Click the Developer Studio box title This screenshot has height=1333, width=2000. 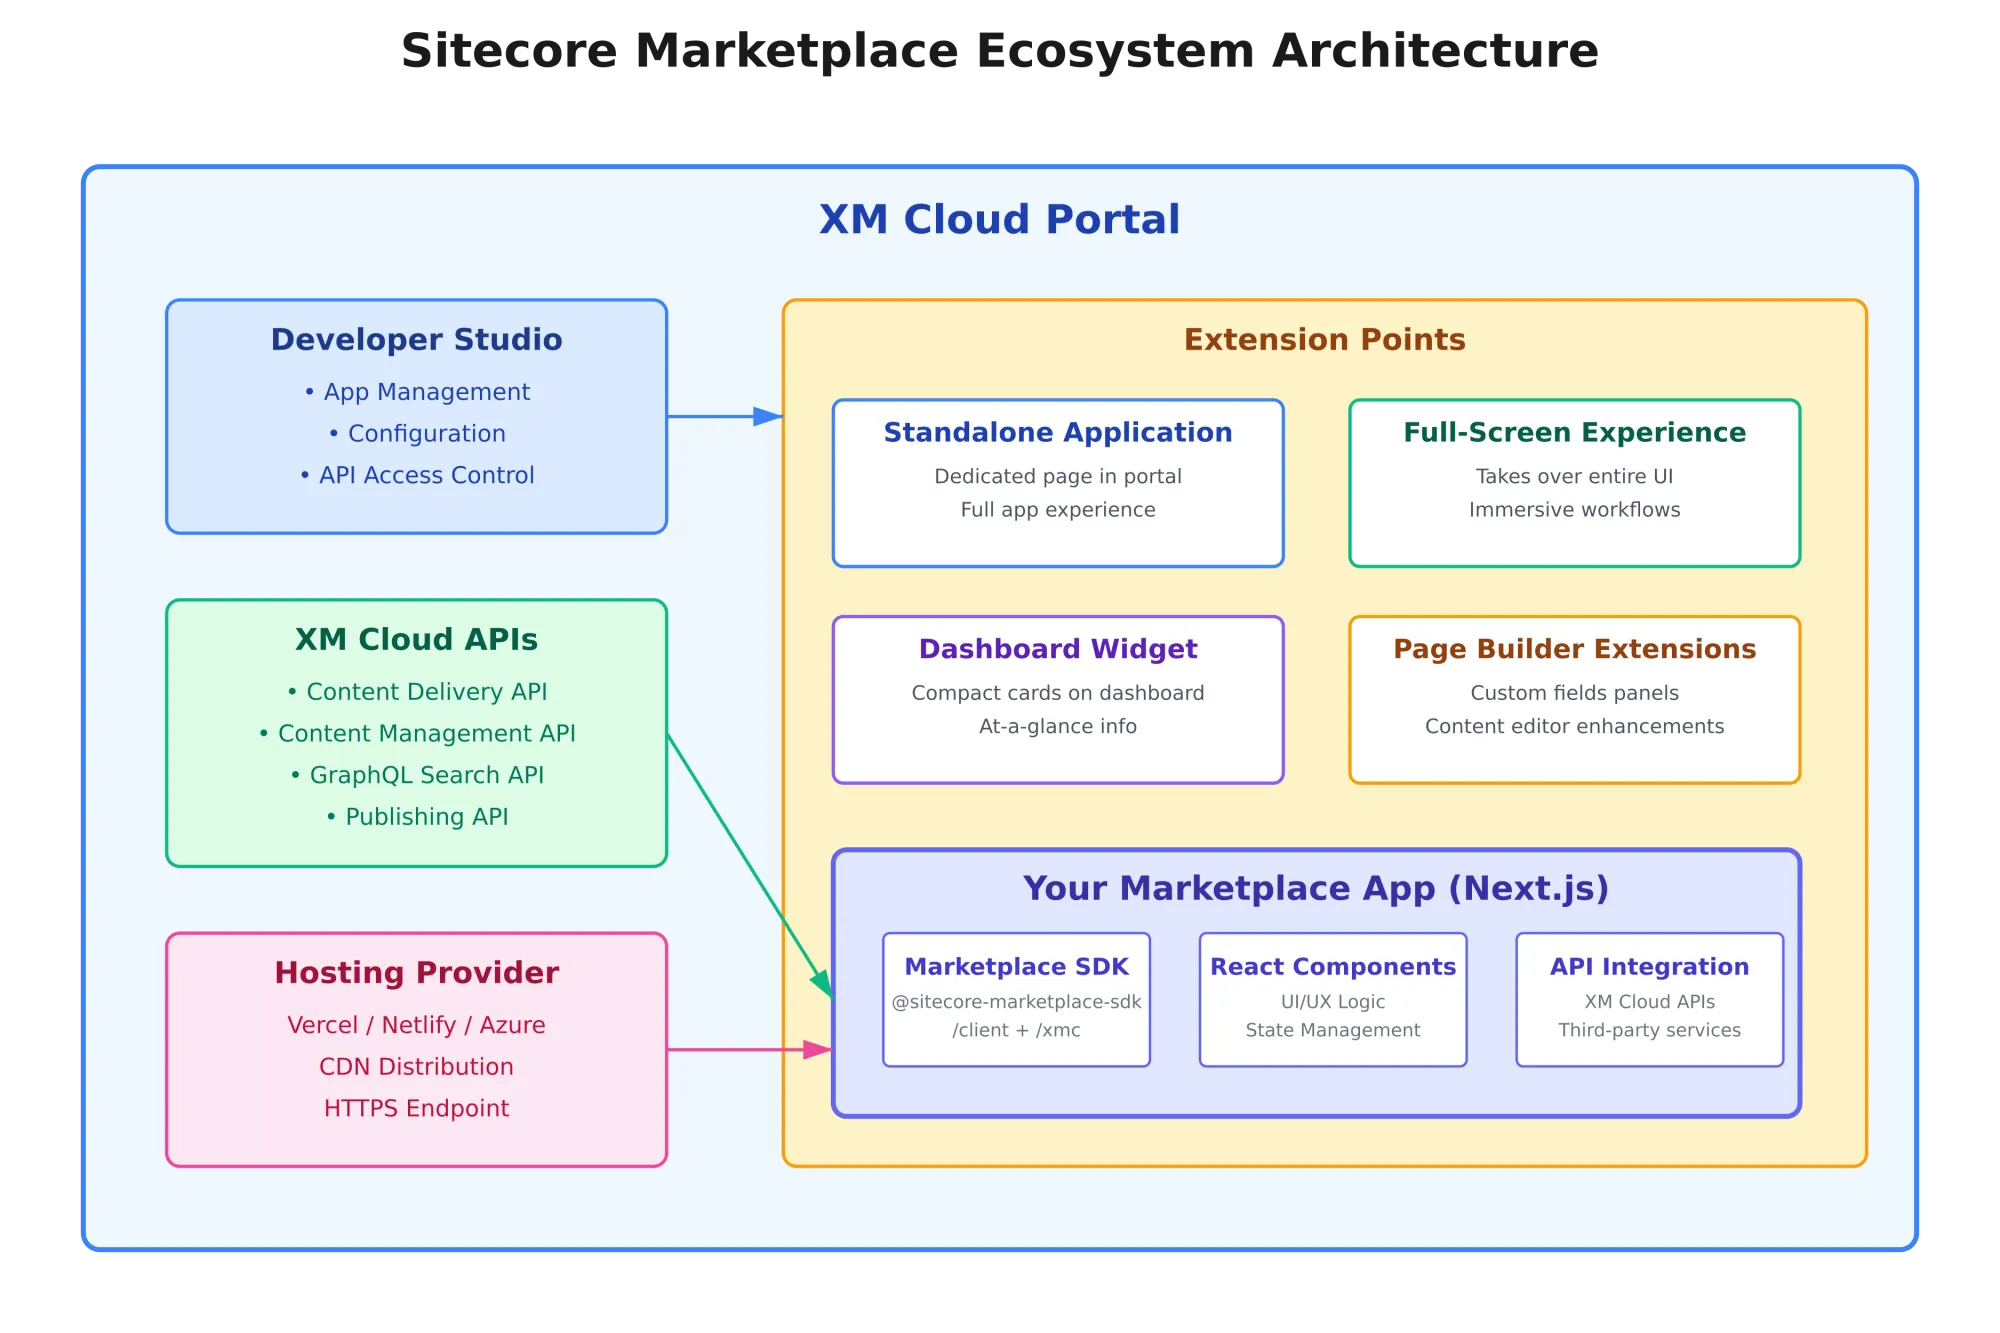(x=416, y=340)
